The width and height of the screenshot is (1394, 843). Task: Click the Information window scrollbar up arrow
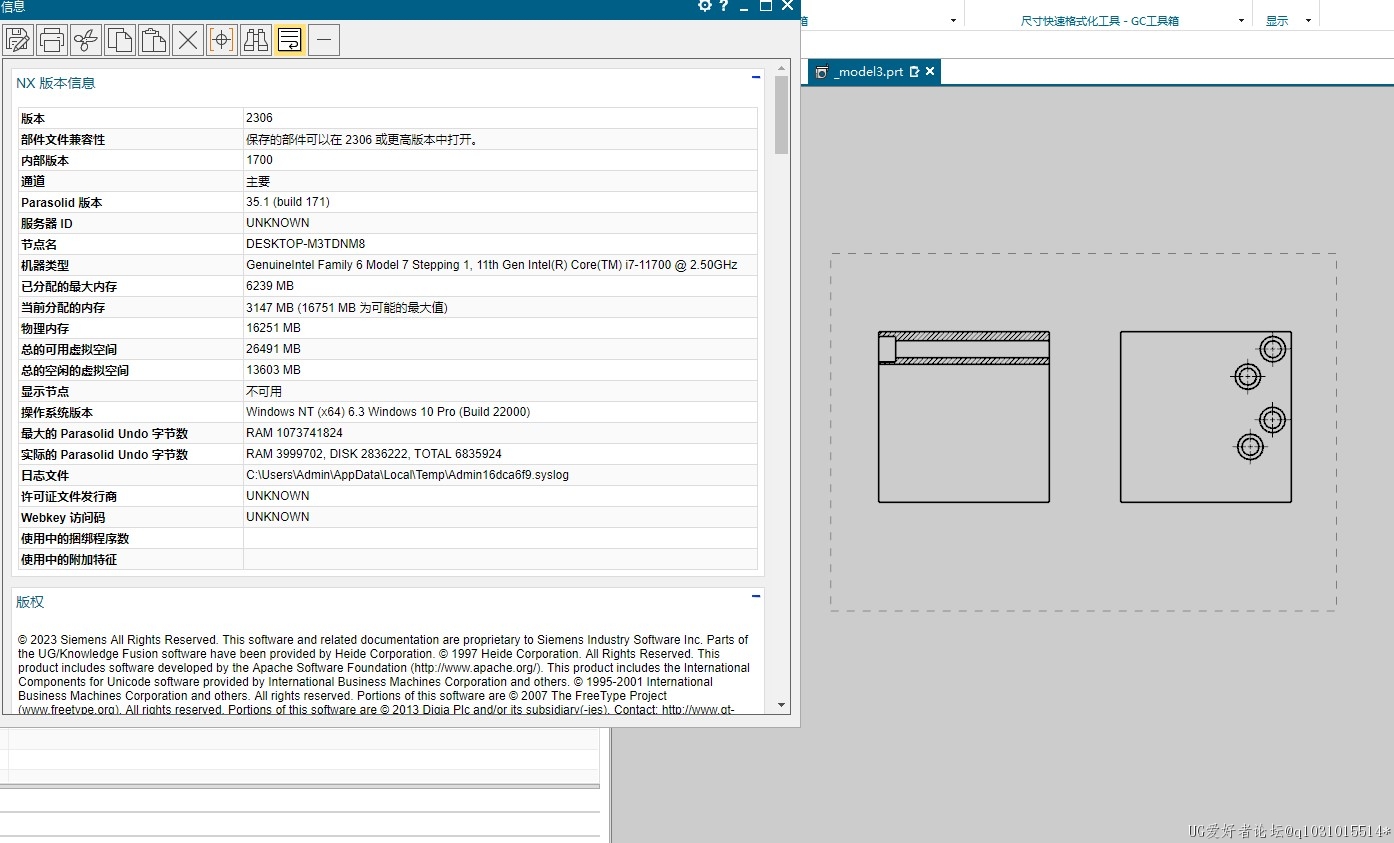tap(782, 69)
